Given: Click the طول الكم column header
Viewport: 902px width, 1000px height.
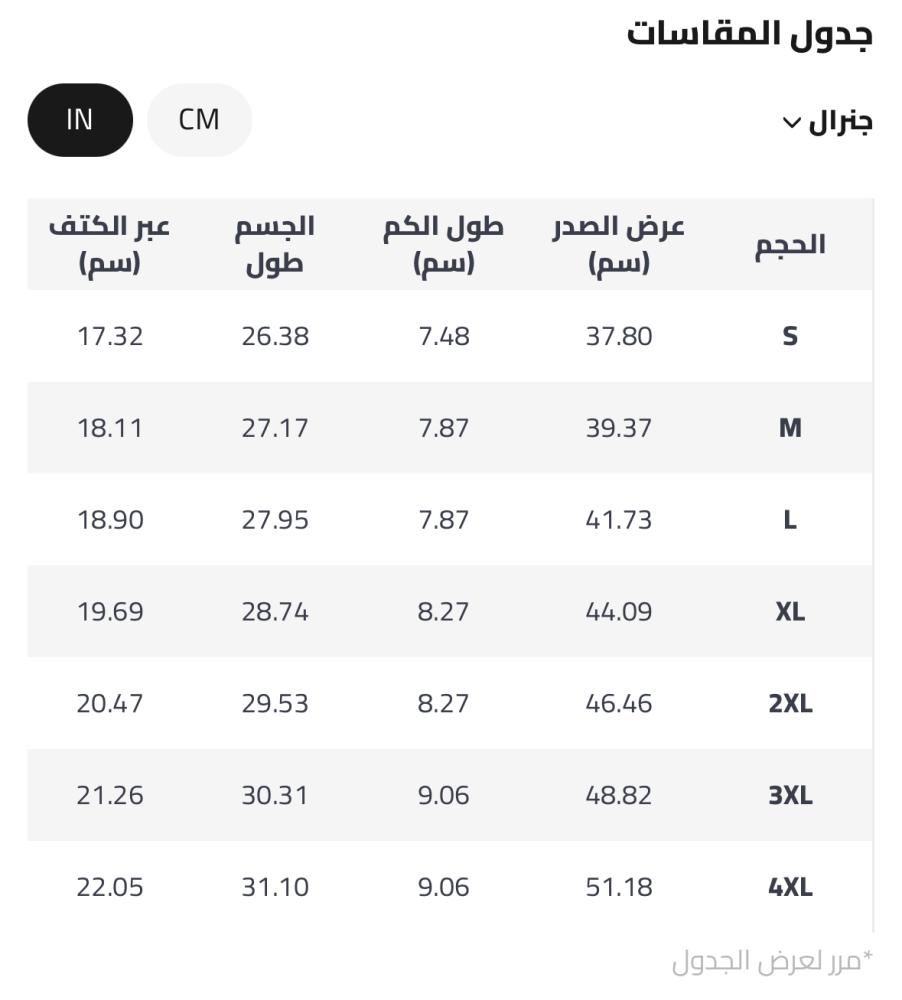Looking at the screenshot, I should pos(443,245).
